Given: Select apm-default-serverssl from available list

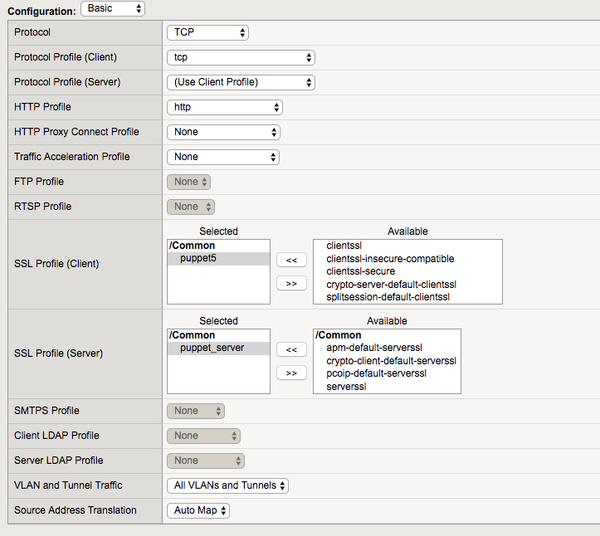Looking at the screenshot, I should pyautogui.click(x=375, y=348).
